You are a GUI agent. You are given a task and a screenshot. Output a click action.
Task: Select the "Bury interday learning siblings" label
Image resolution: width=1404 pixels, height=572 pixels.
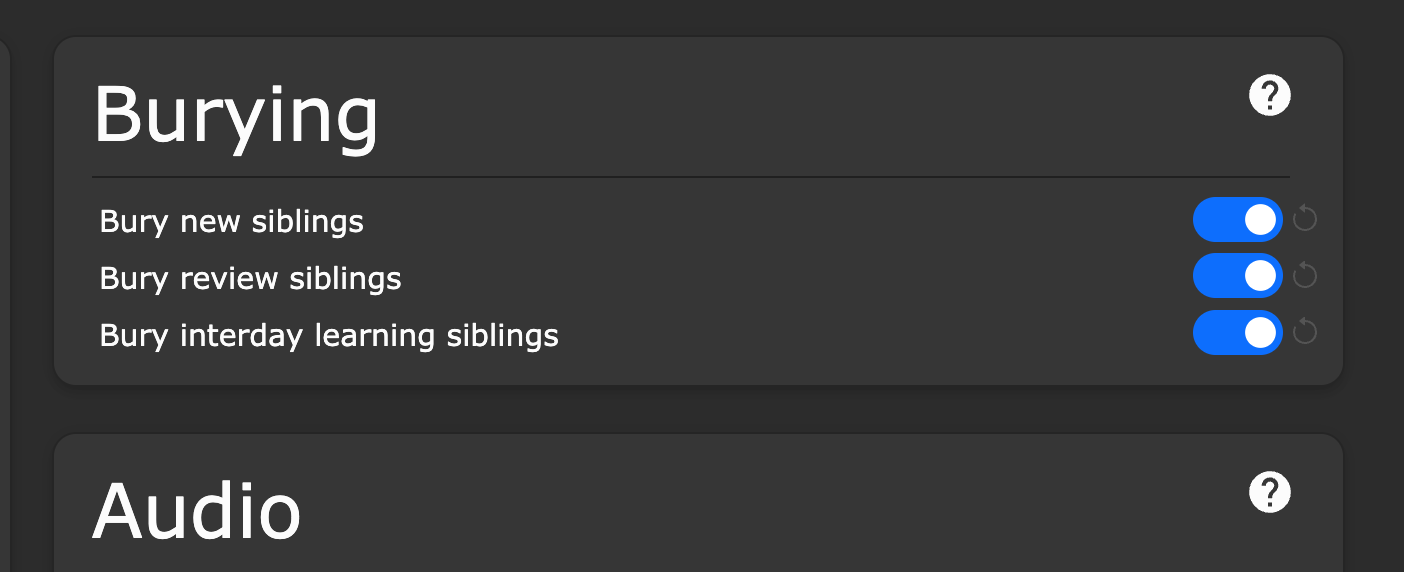(x=329, y=335)
